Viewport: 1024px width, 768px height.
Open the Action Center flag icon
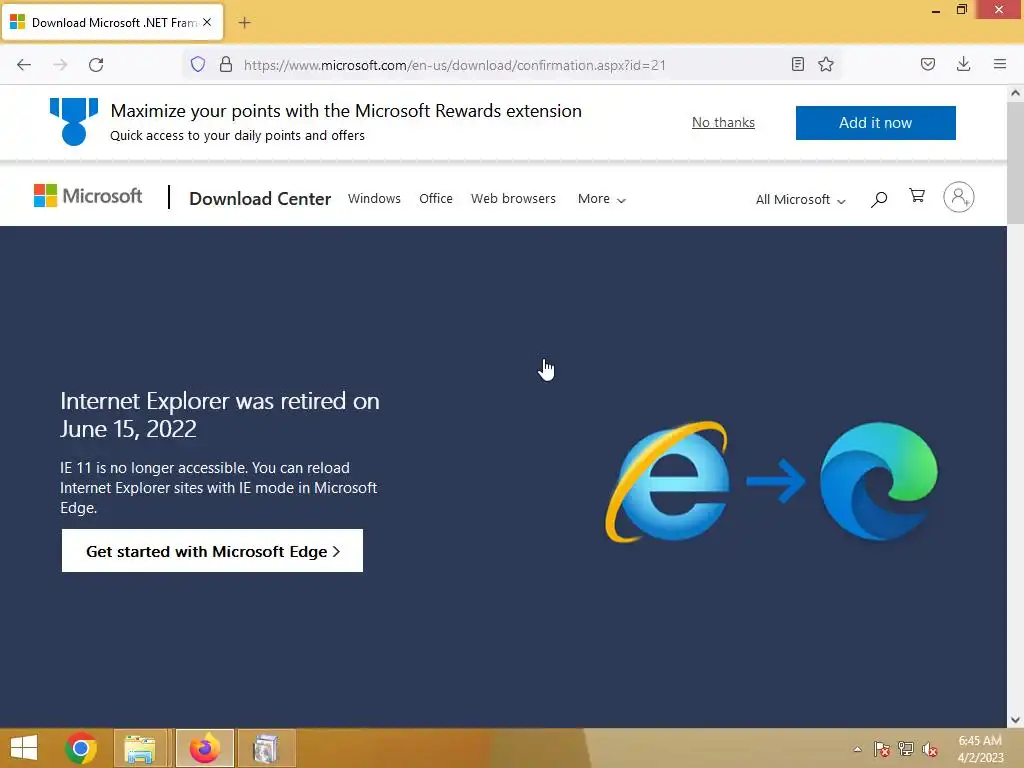882,749
